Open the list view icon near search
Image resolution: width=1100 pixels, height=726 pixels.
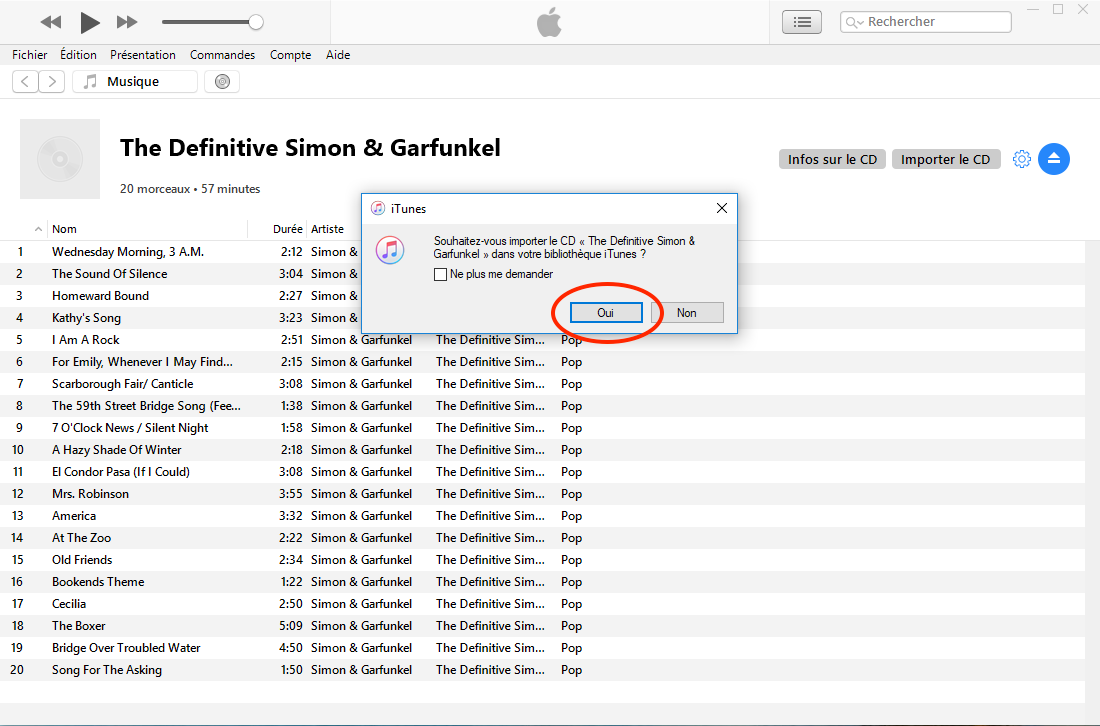pos(802,22)
